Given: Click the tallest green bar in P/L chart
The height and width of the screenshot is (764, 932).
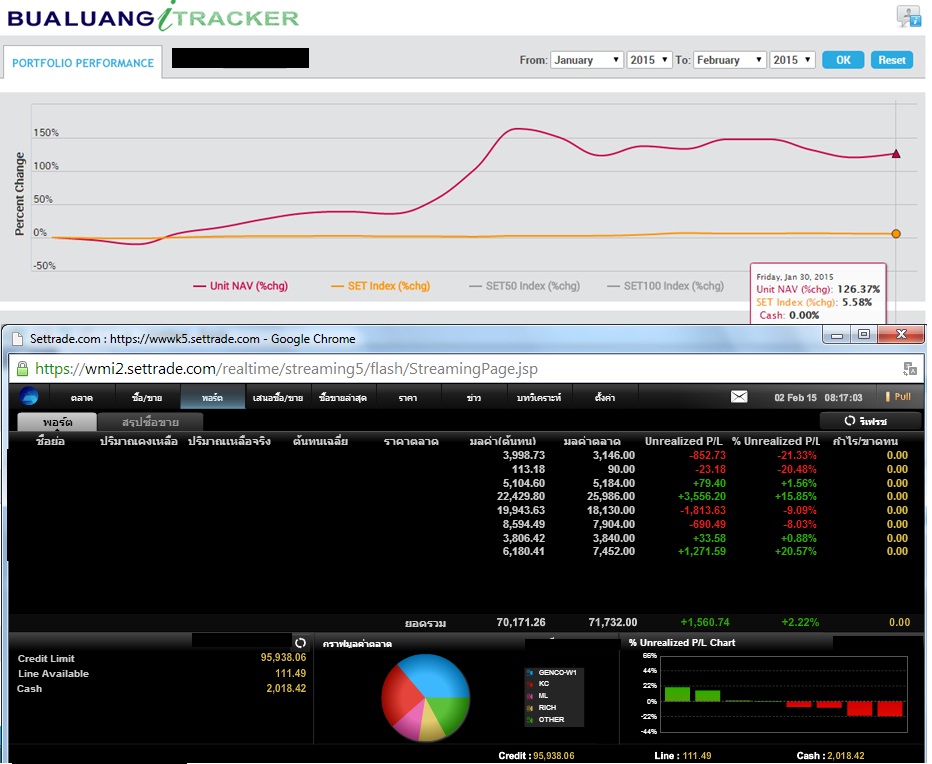Looking at the screenshot, I should pyautogui.click(x=677, y=694).
